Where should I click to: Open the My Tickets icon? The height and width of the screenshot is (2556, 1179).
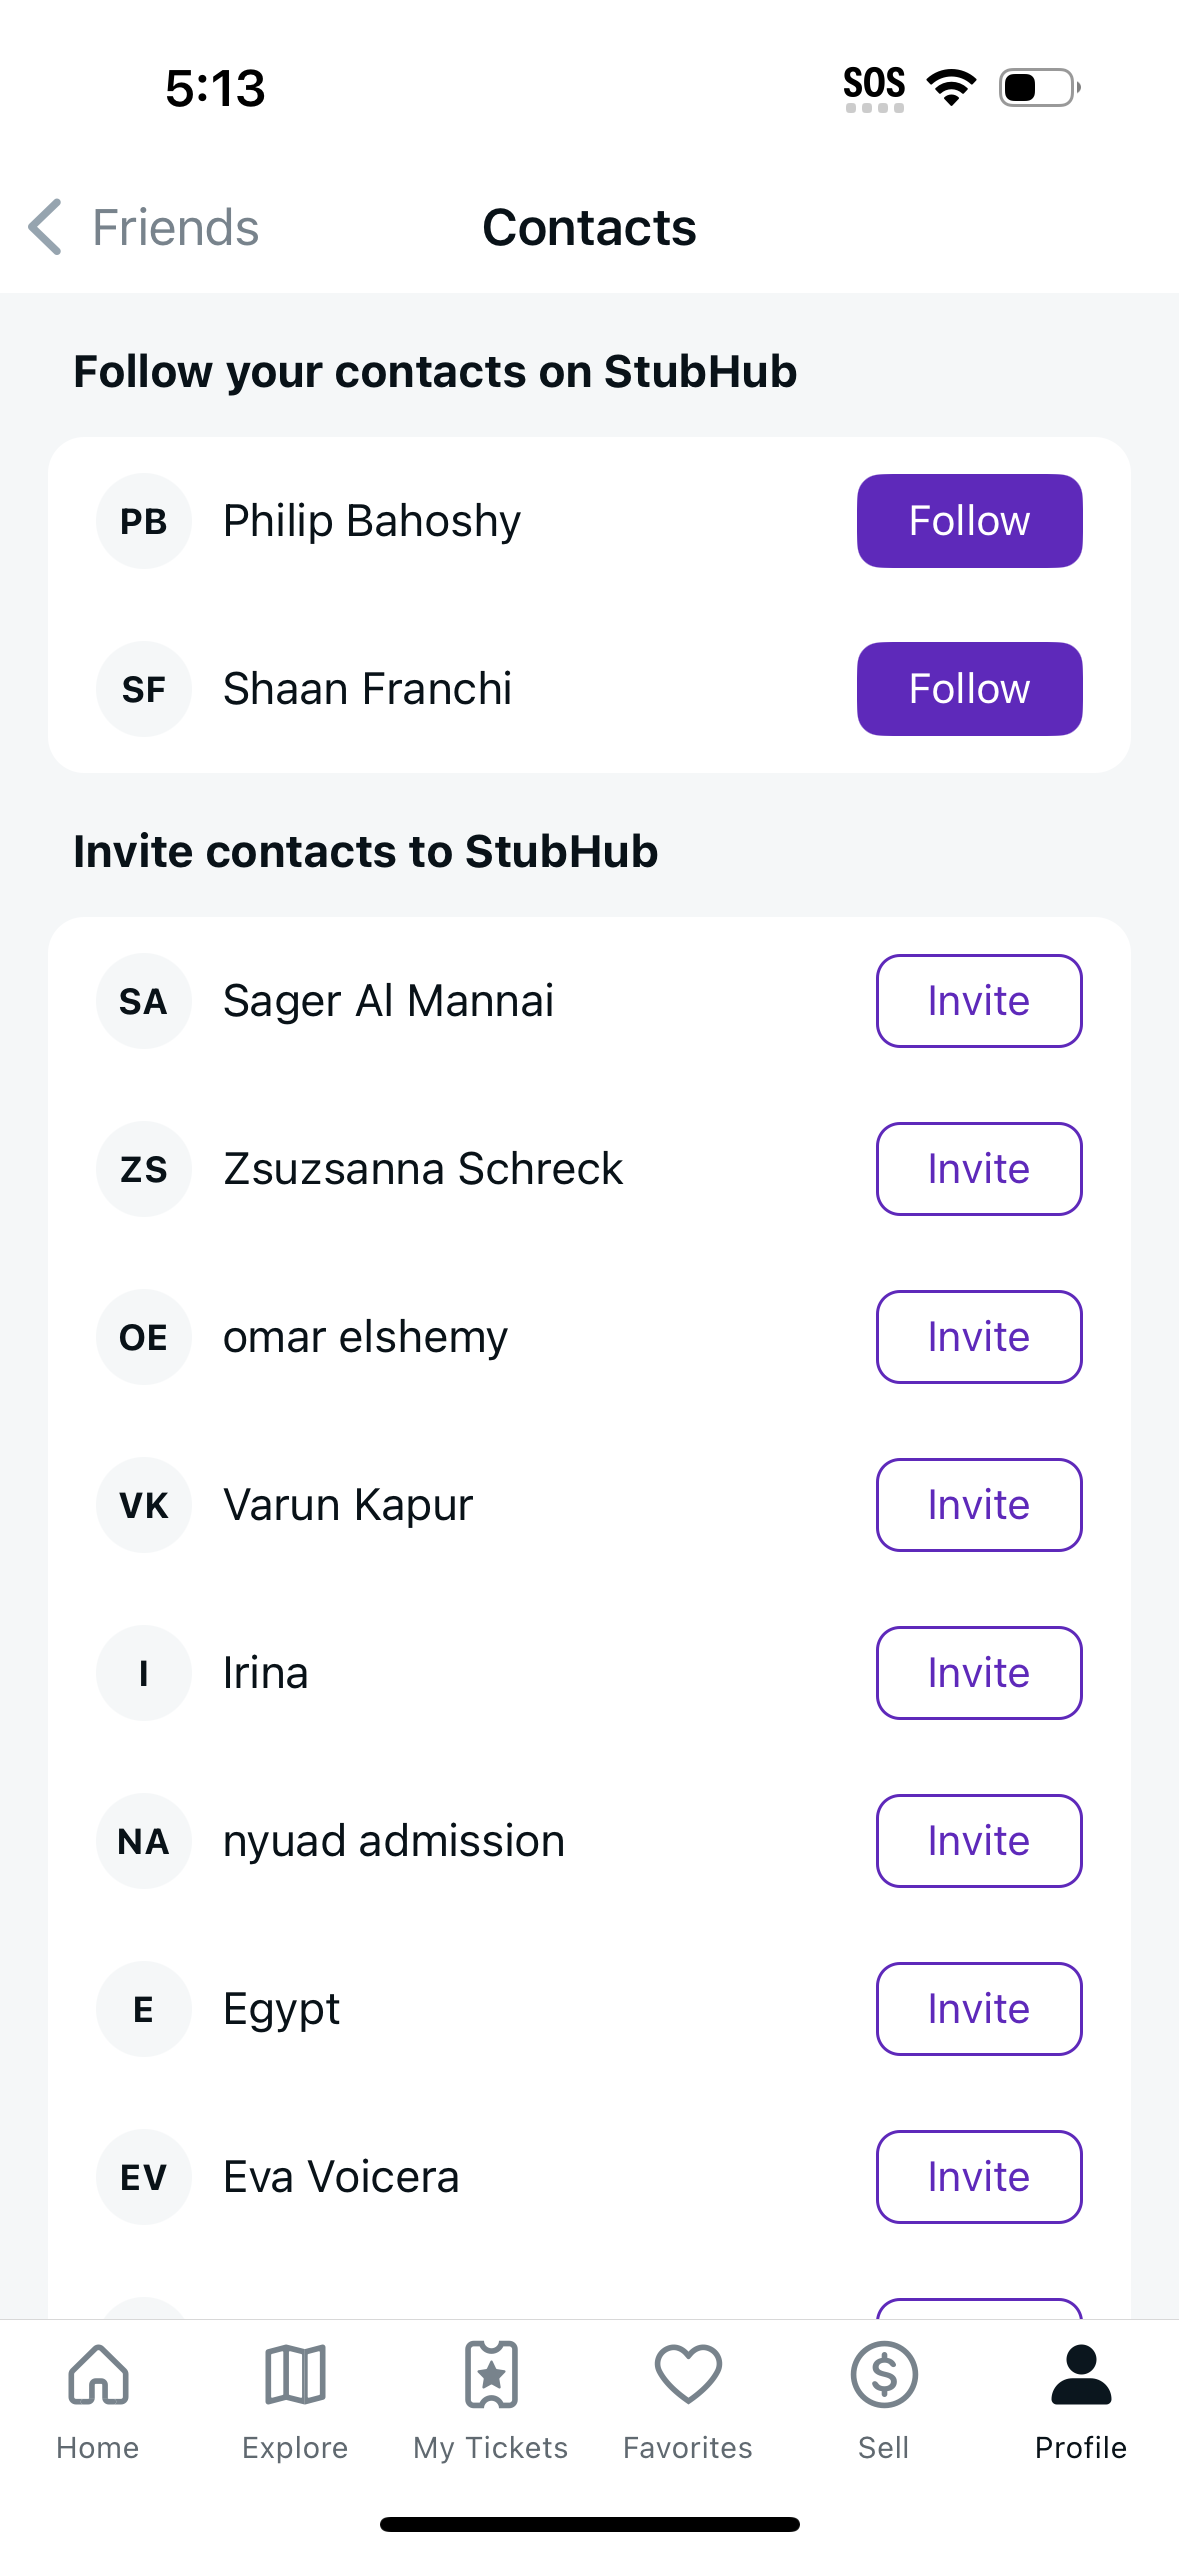[x=491, y=2375]
